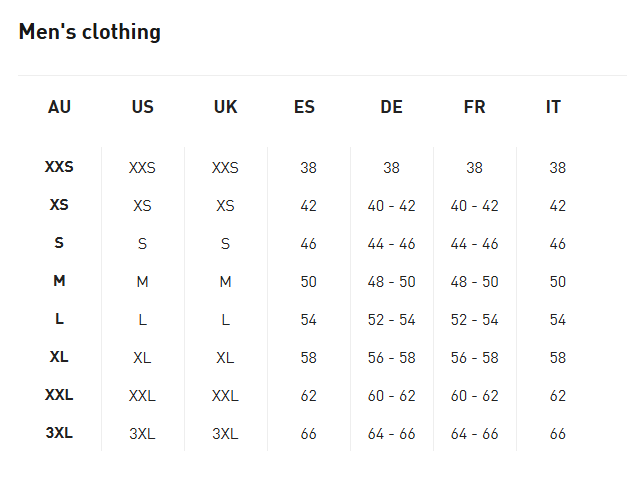Click the ES size 38 cell
The image size is (627, 483).
coord(308,168)
